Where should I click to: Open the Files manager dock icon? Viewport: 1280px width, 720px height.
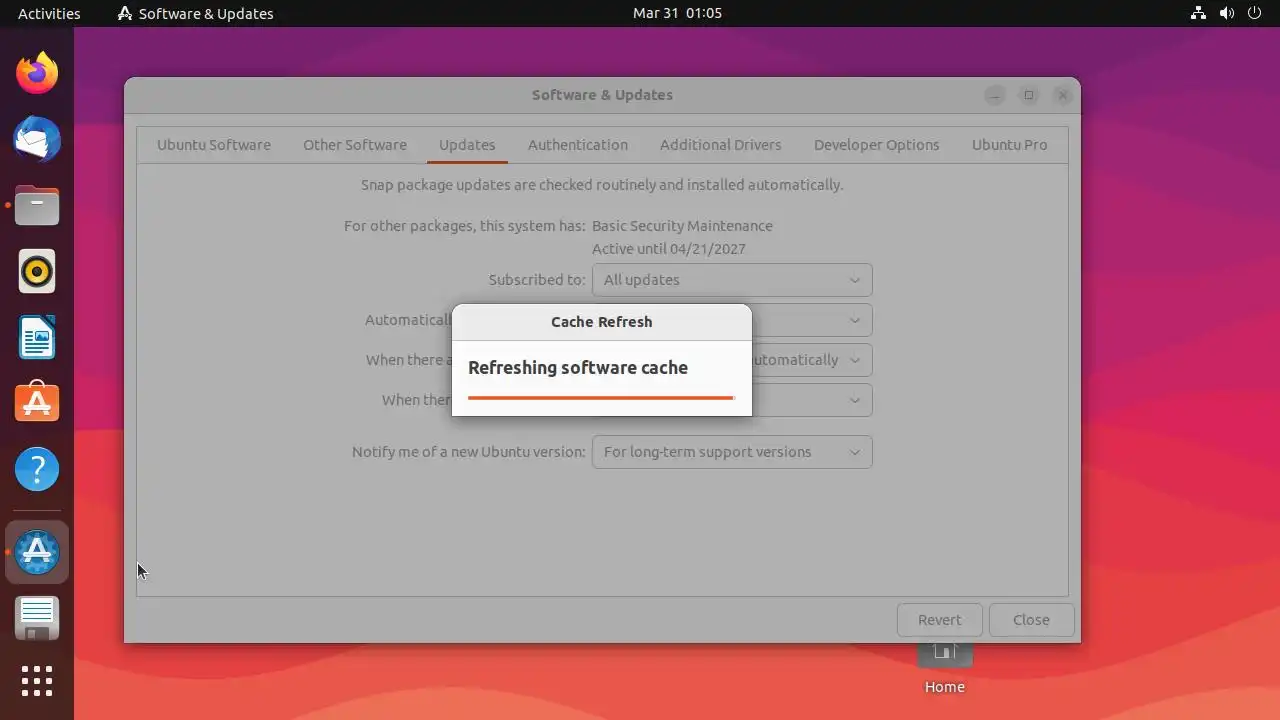point(37,205)
